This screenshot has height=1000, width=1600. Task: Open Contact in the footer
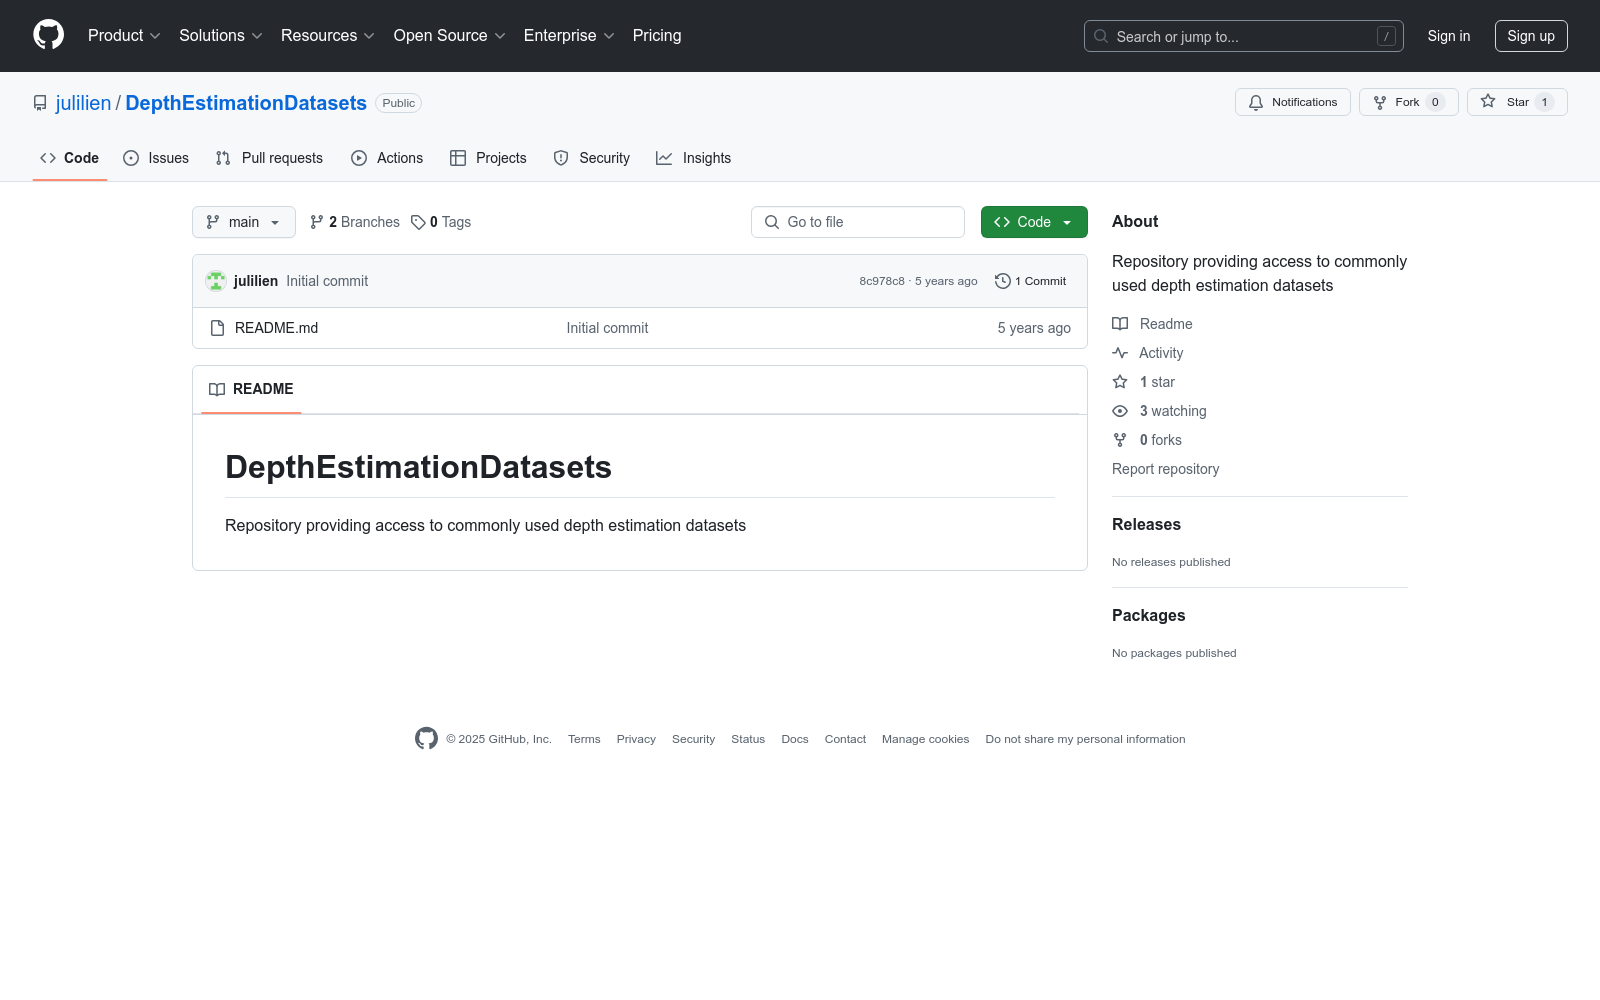[845, 739]
